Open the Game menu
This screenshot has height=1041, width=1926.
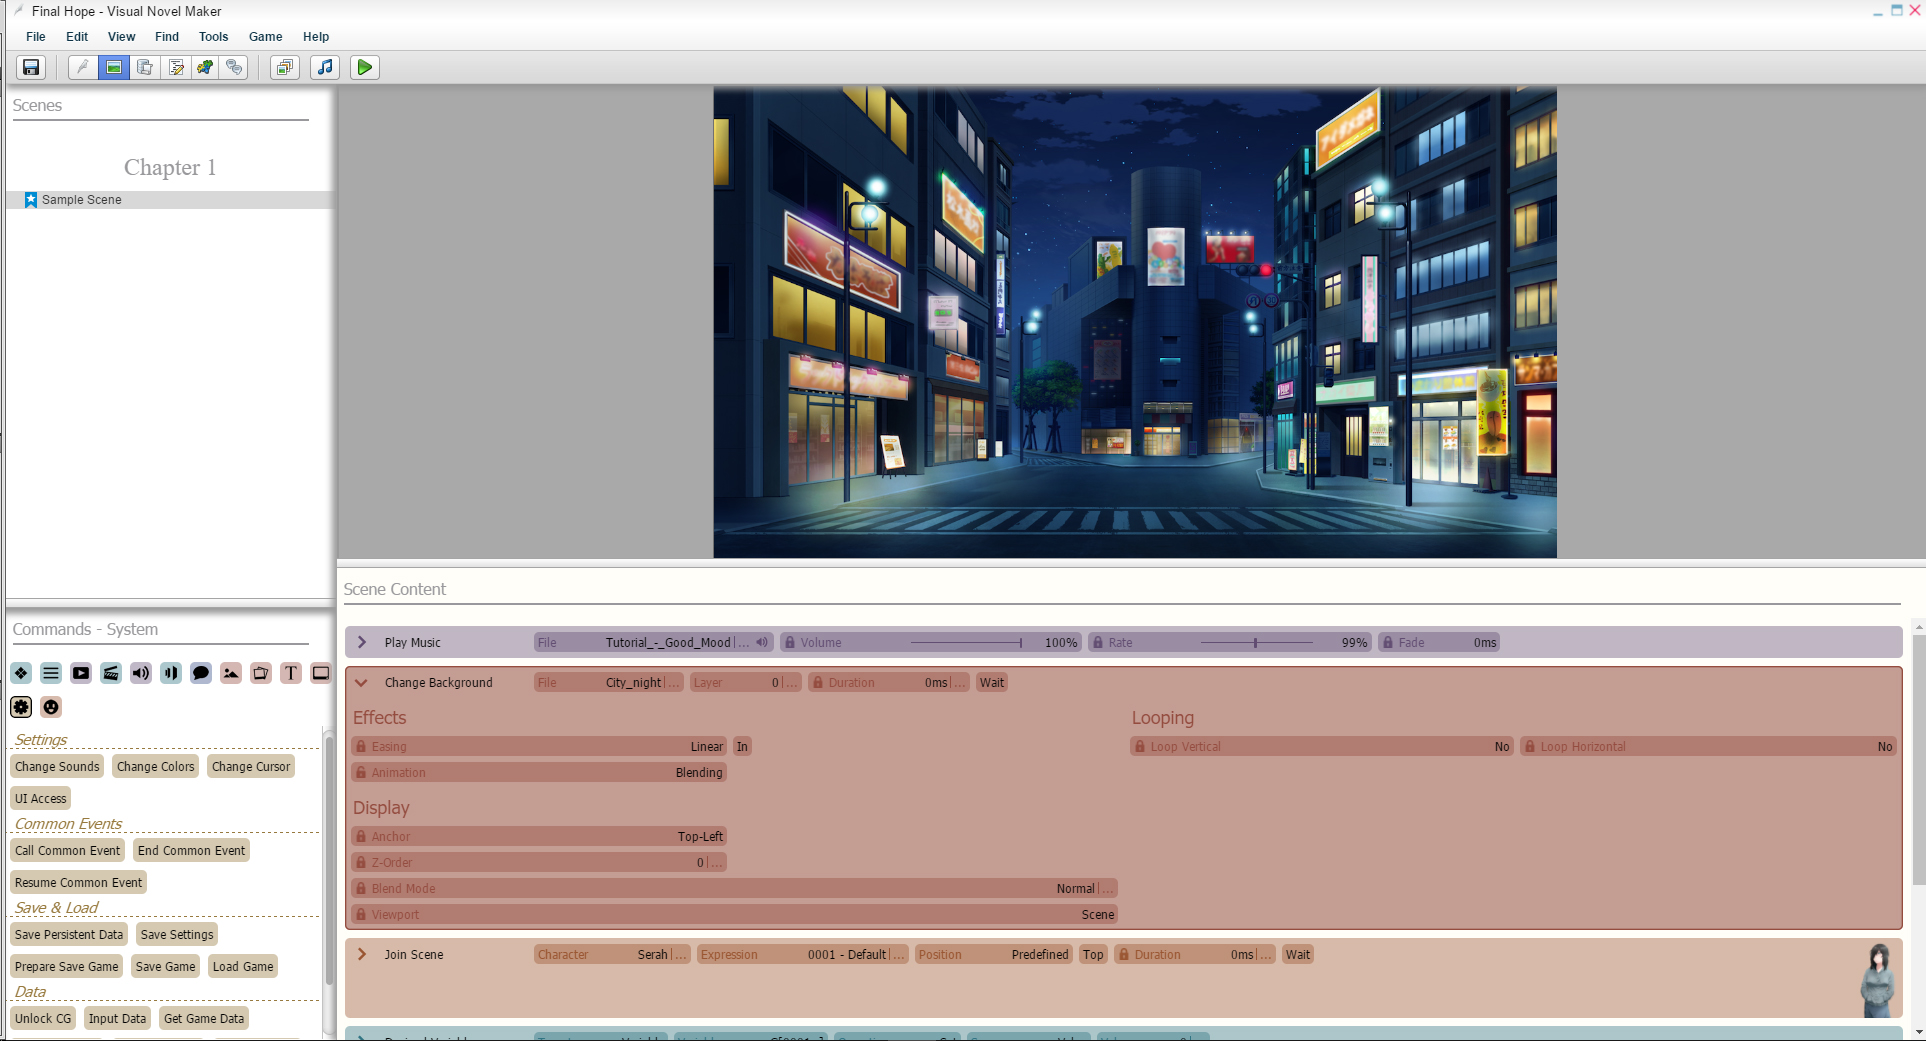pos(265,37)
